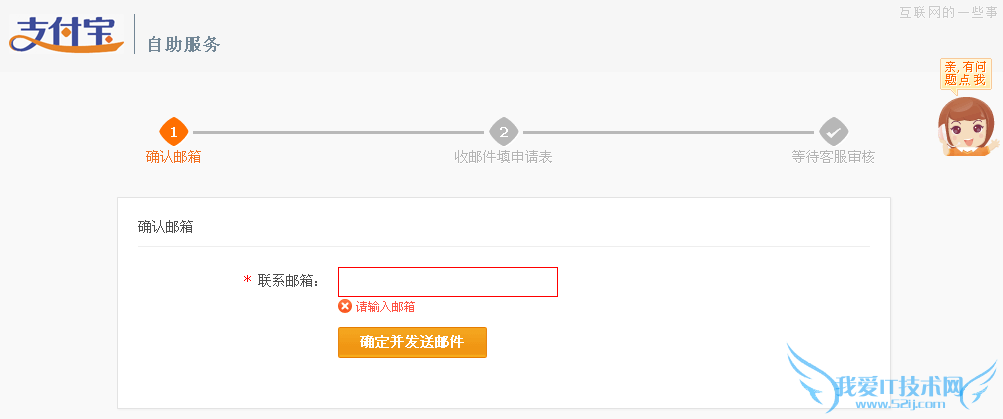The image size is (1003, 419).
Task: Click the 确认邮箱 section heading
Action: (x=165, y=227)
